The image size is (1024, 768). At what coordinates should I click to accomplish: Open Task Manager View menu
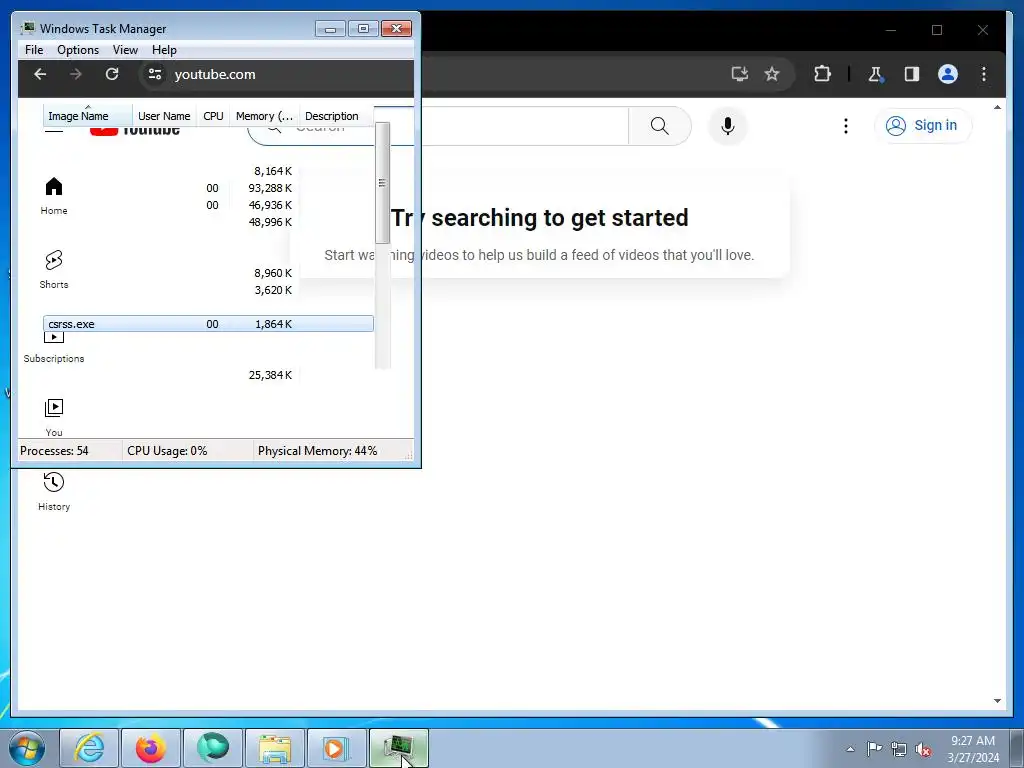[125, 50]
